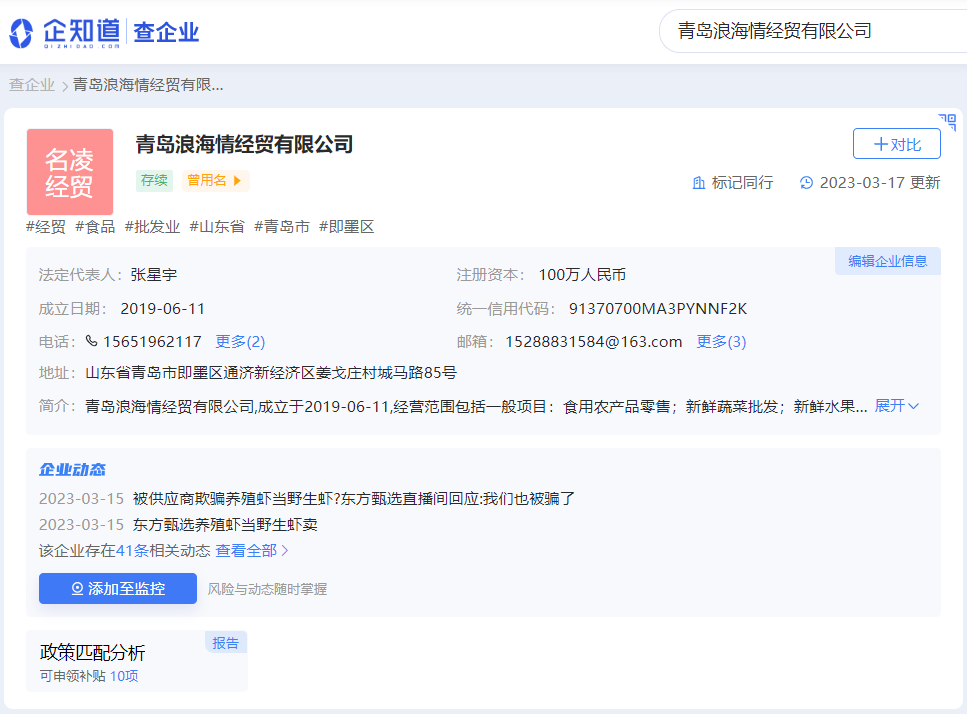Click 添加至监控 button
This screenshot has width=967, height=714.
point(118,589)
